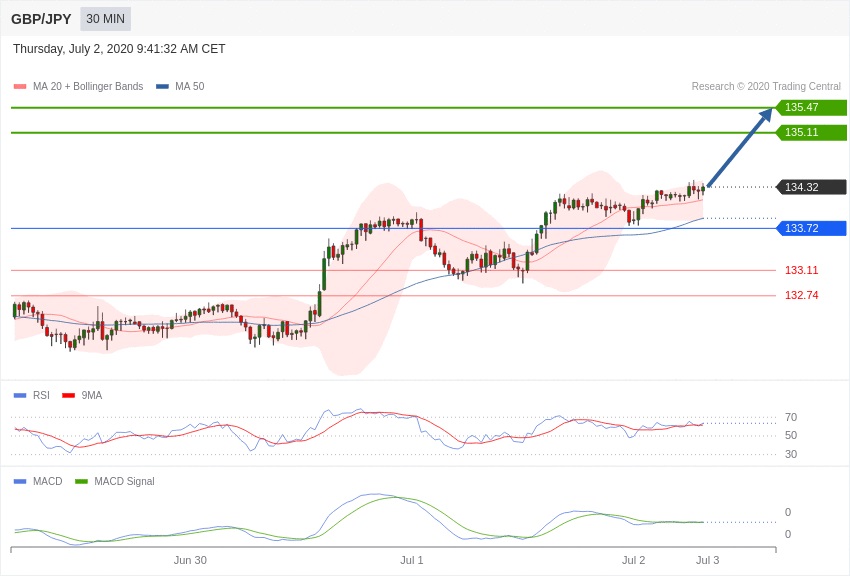This screenshot has width=850, height=576.
Task: Click the 132.74 red support label
Action: [x=801, y=295]
